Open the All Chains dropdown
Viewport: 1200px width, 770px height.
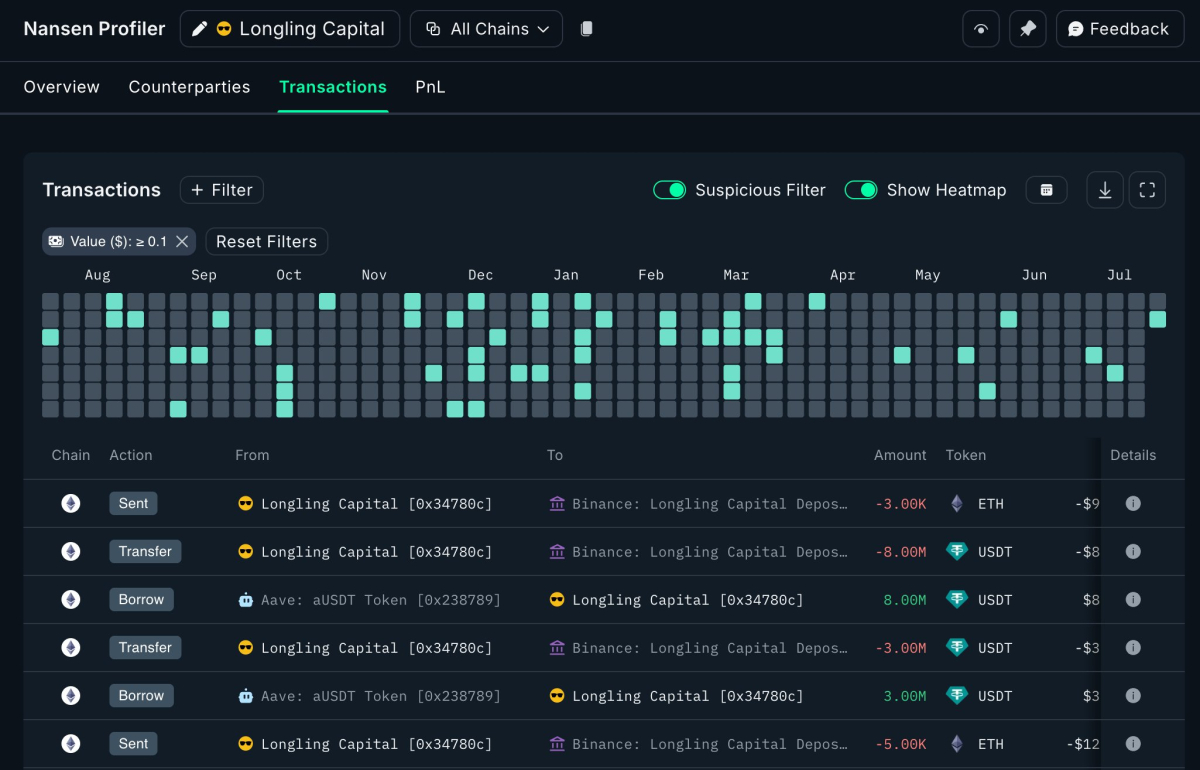(486, 29)
